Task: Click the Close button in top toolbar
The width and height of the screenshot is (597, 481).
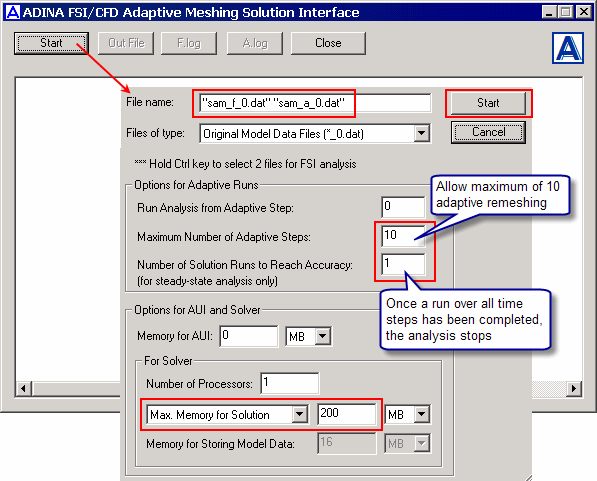Action: pyautogui.click(x=328, y=43)
